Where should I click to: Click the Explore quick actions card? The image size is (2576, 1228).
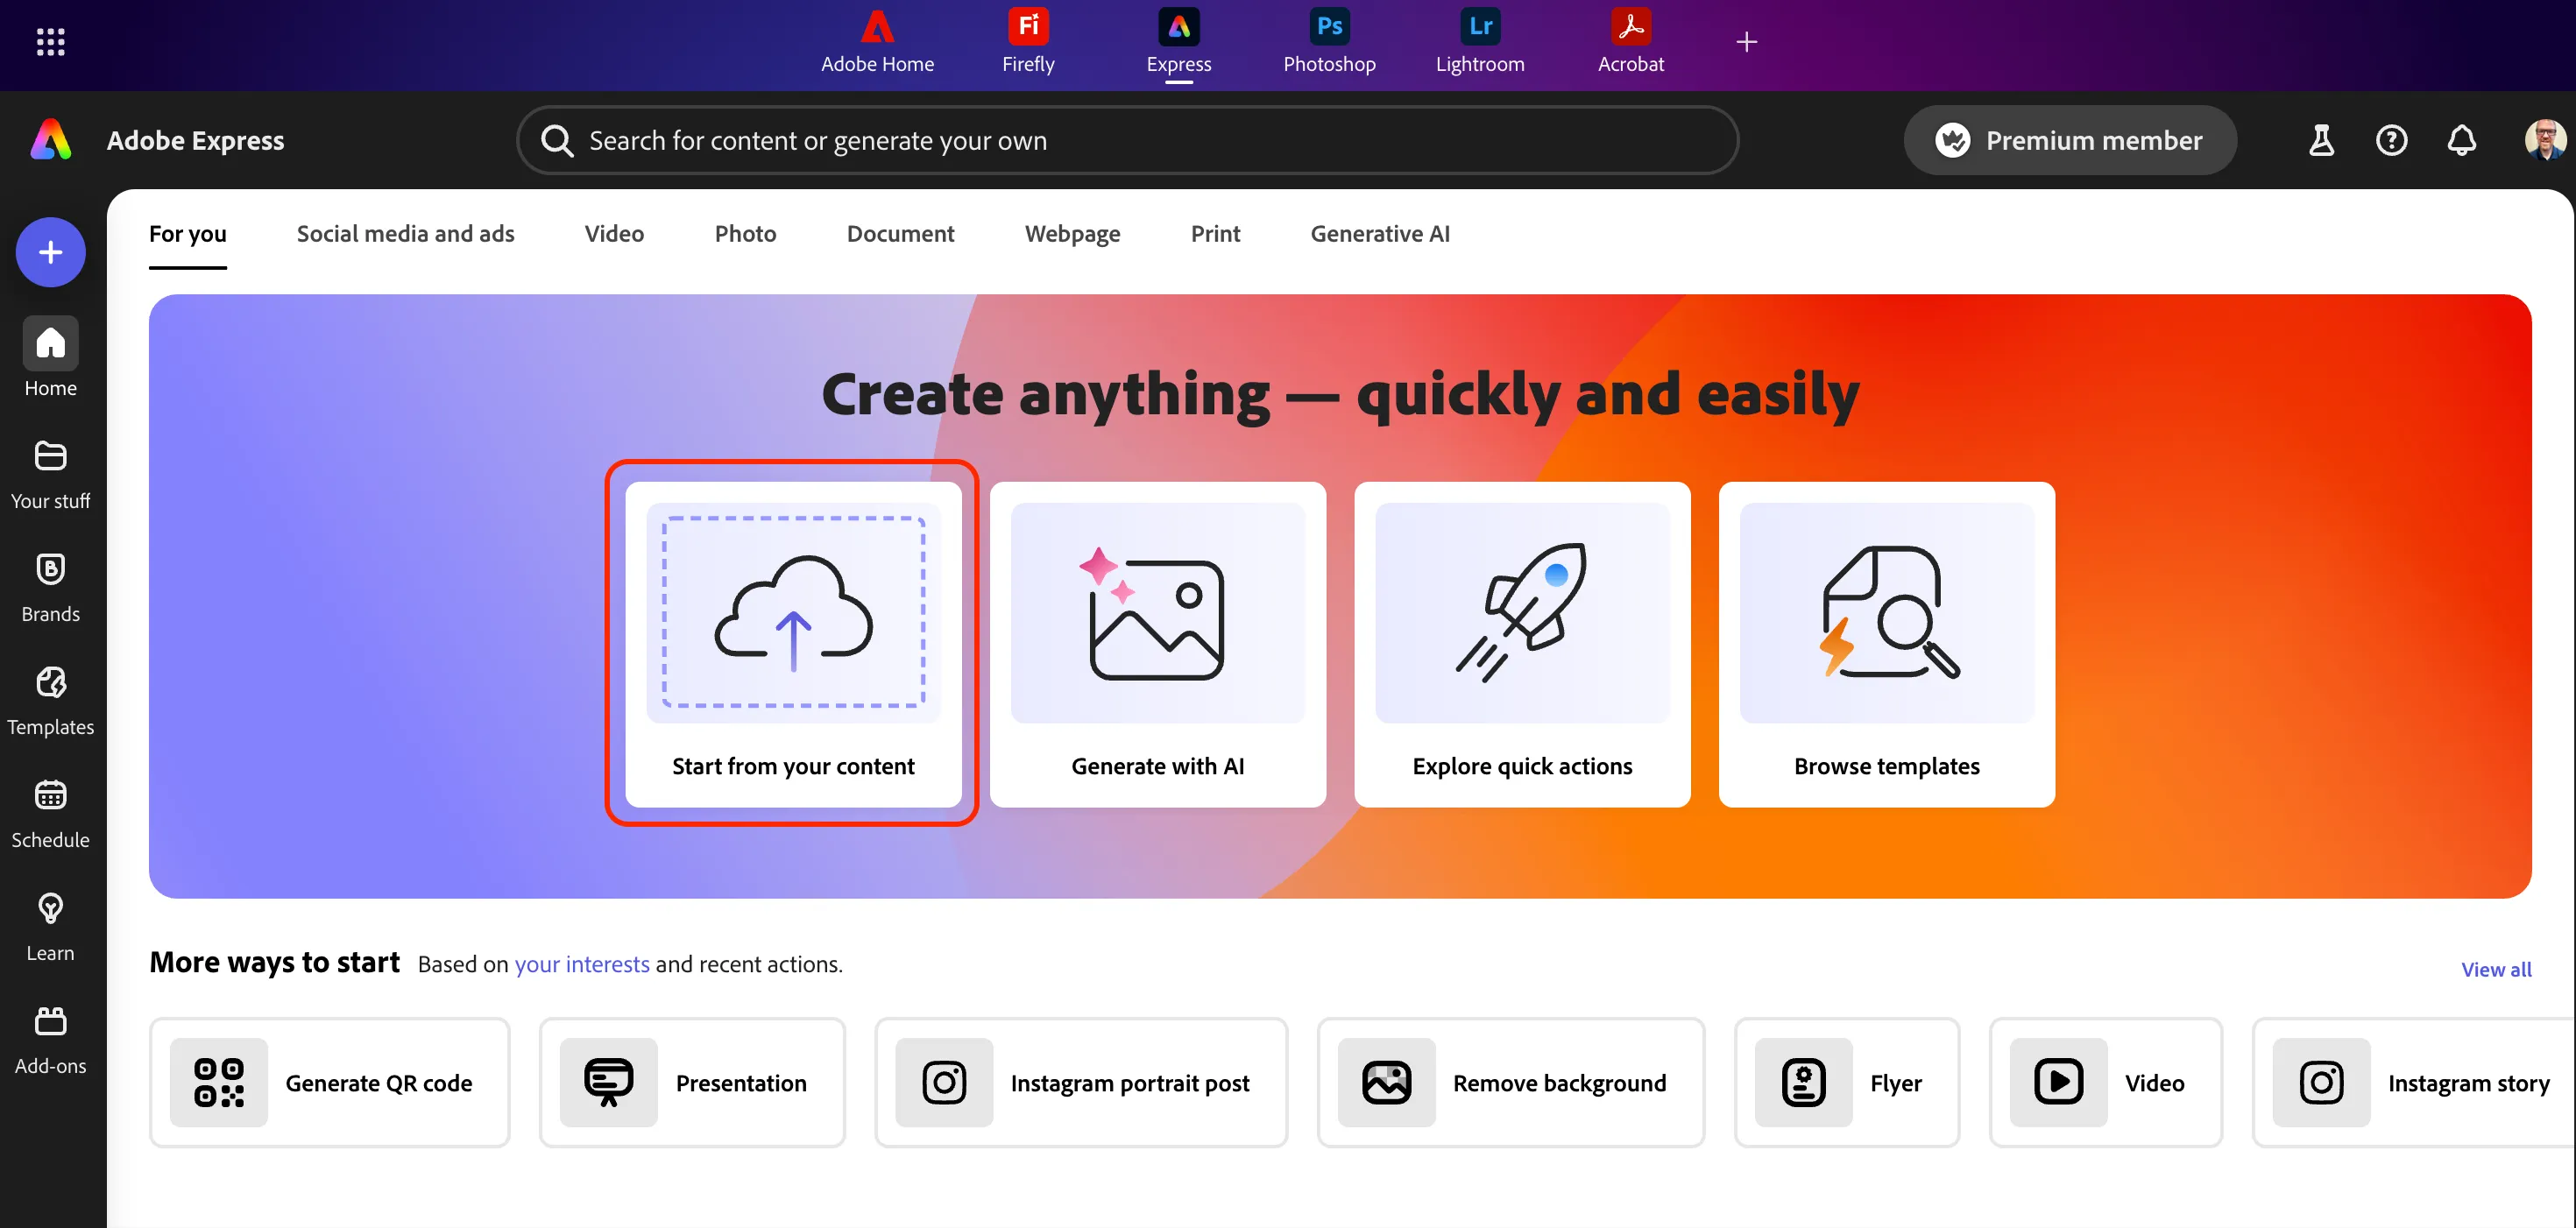click(1522, 644)
